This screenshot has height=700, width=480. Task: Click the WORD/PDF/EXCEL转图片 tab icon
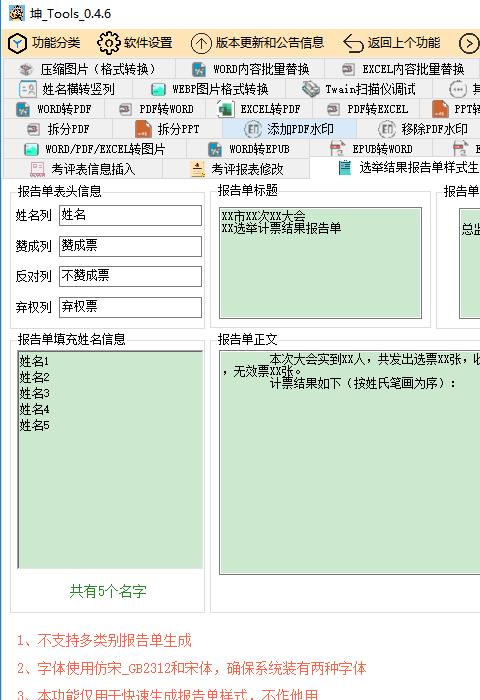31,149
